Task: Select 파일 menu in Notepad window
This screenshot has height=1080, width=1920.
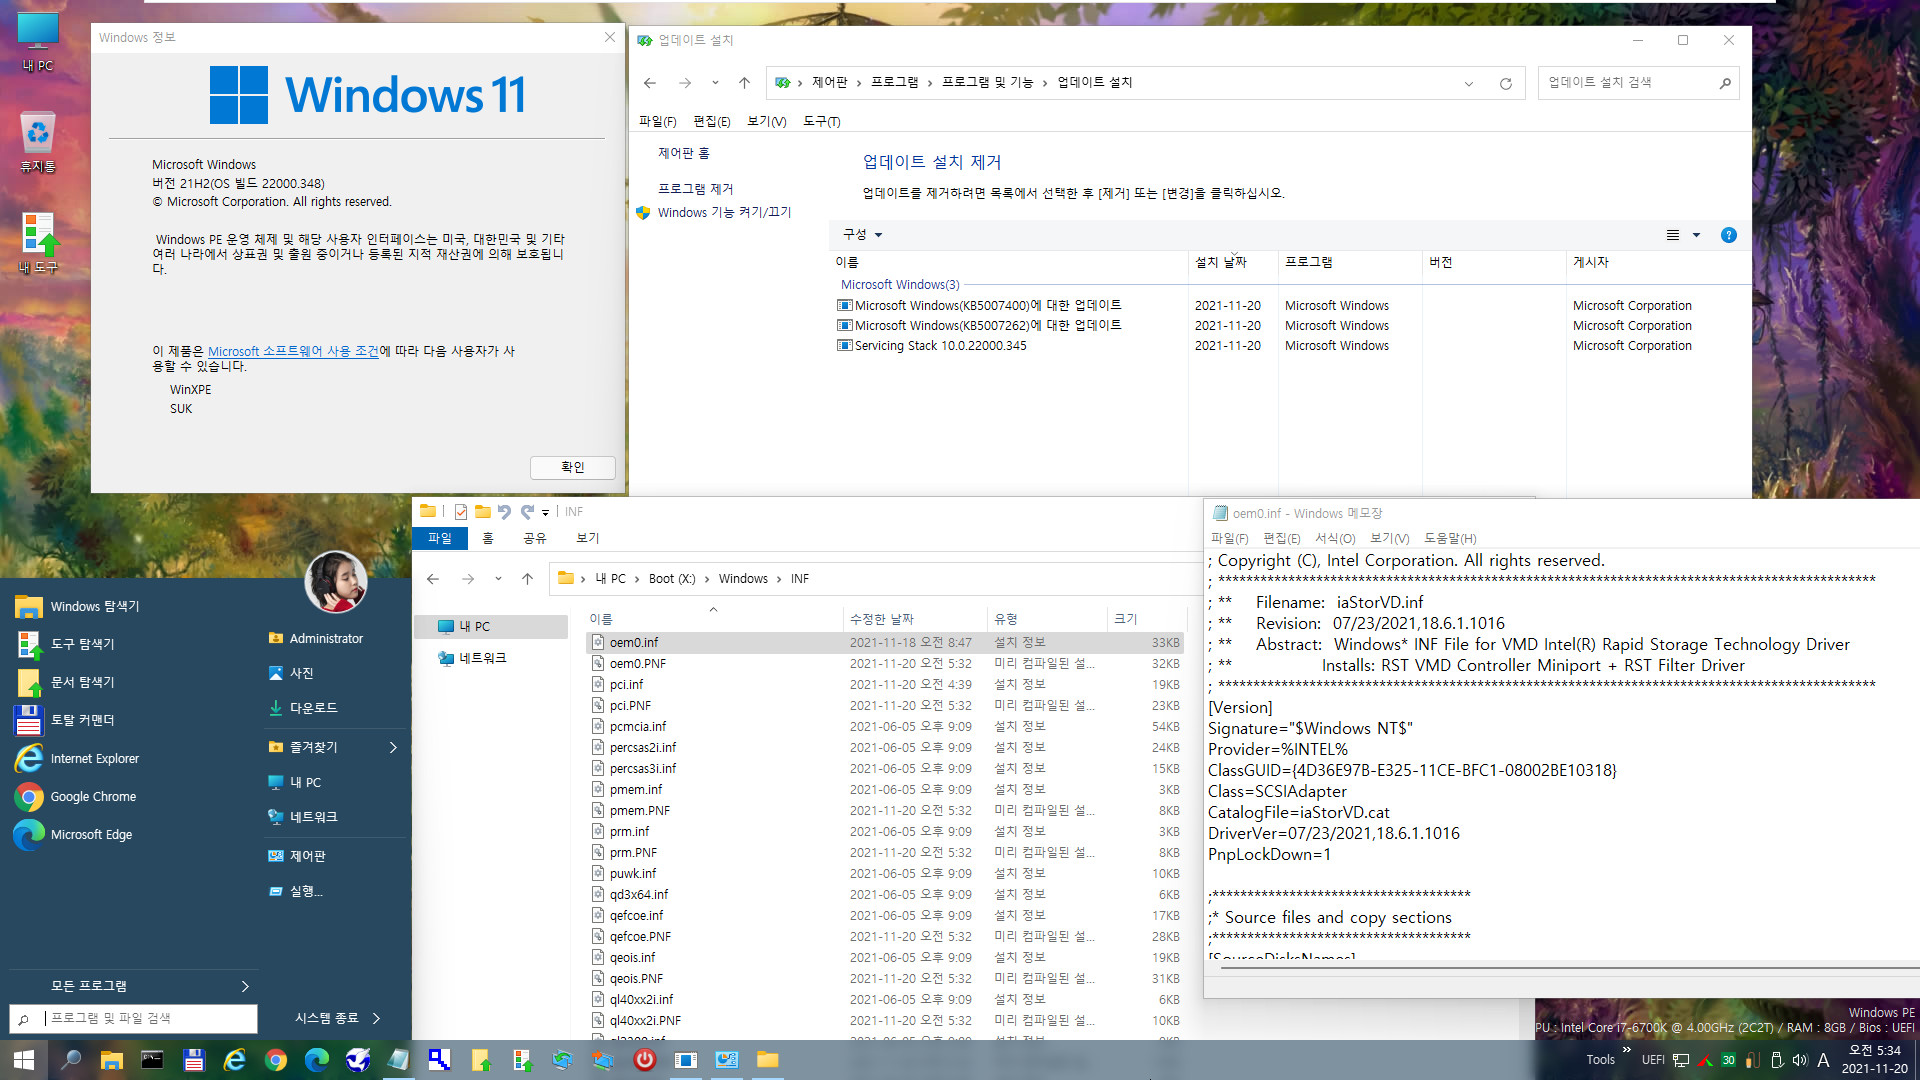Action: [1228, 537]
